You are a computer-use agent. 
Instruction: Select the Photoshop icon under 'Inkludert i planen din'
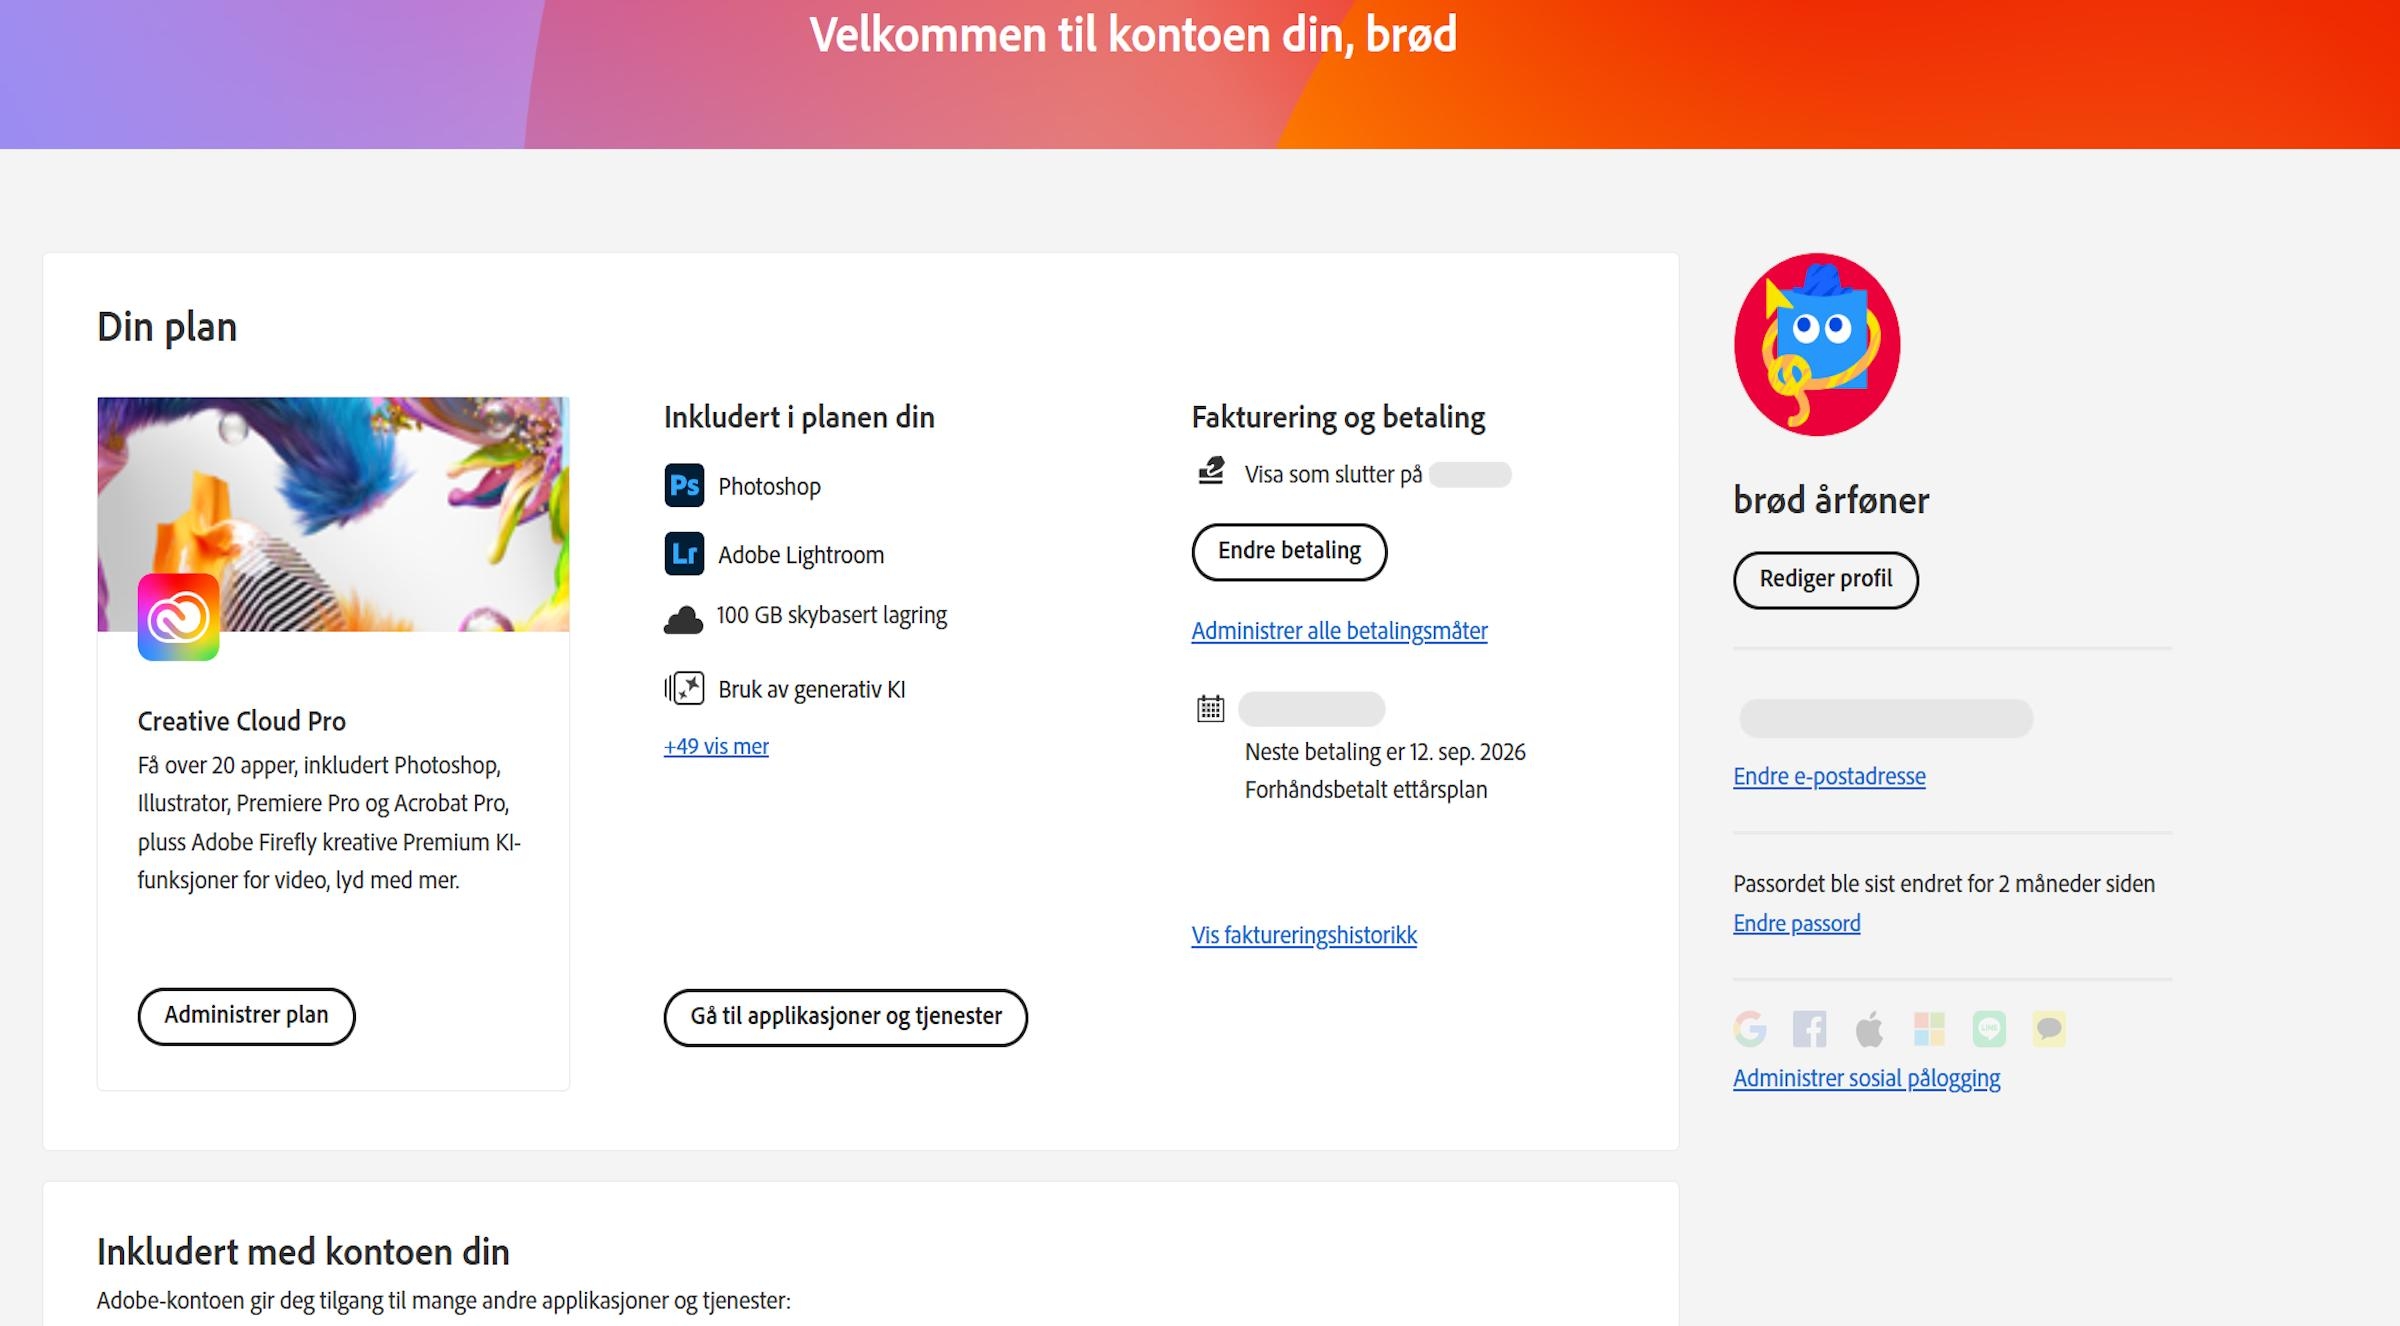tap(684, 486)
